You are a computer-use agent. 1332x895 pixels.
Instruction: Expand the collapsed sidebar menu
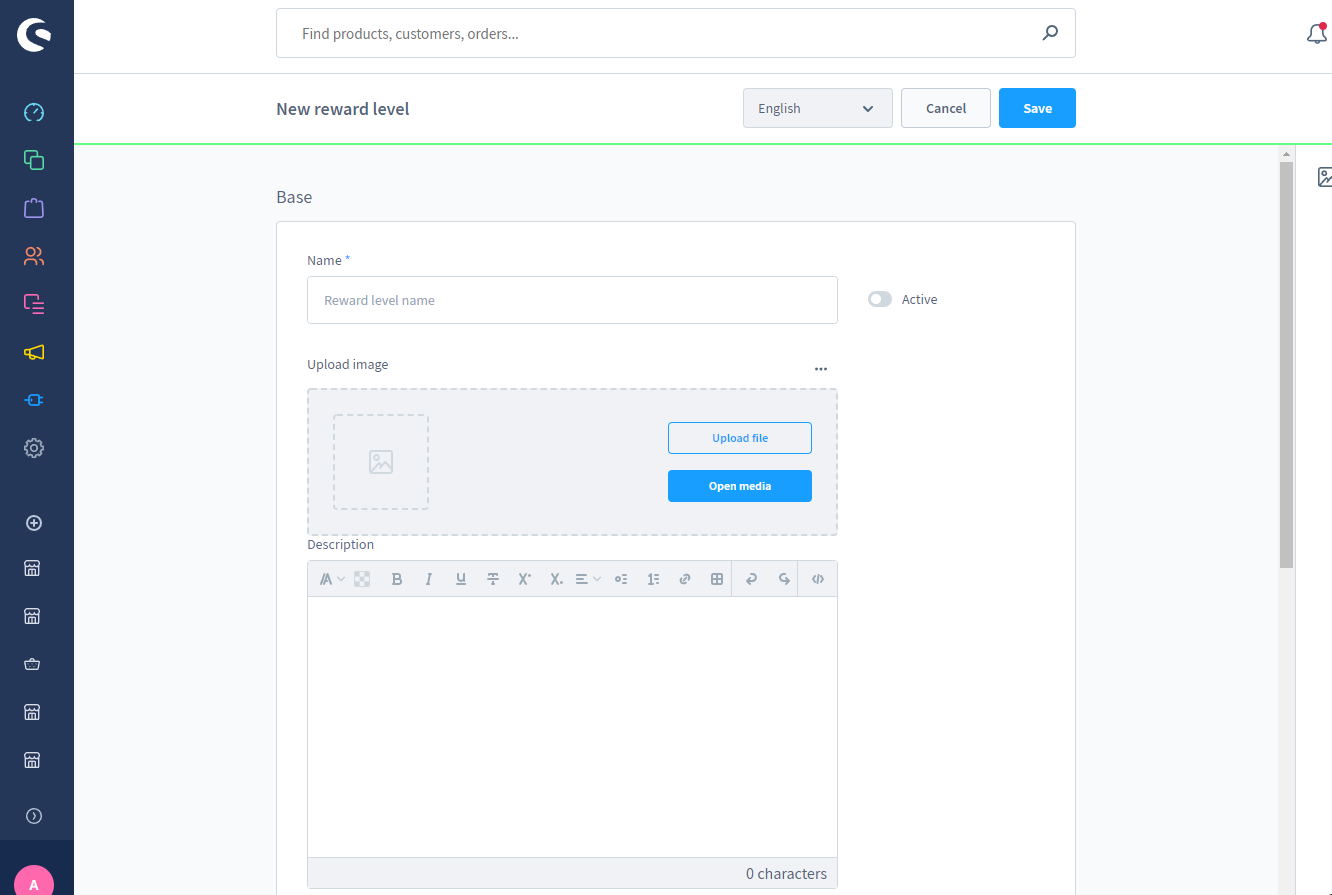(x=34, y=816)
